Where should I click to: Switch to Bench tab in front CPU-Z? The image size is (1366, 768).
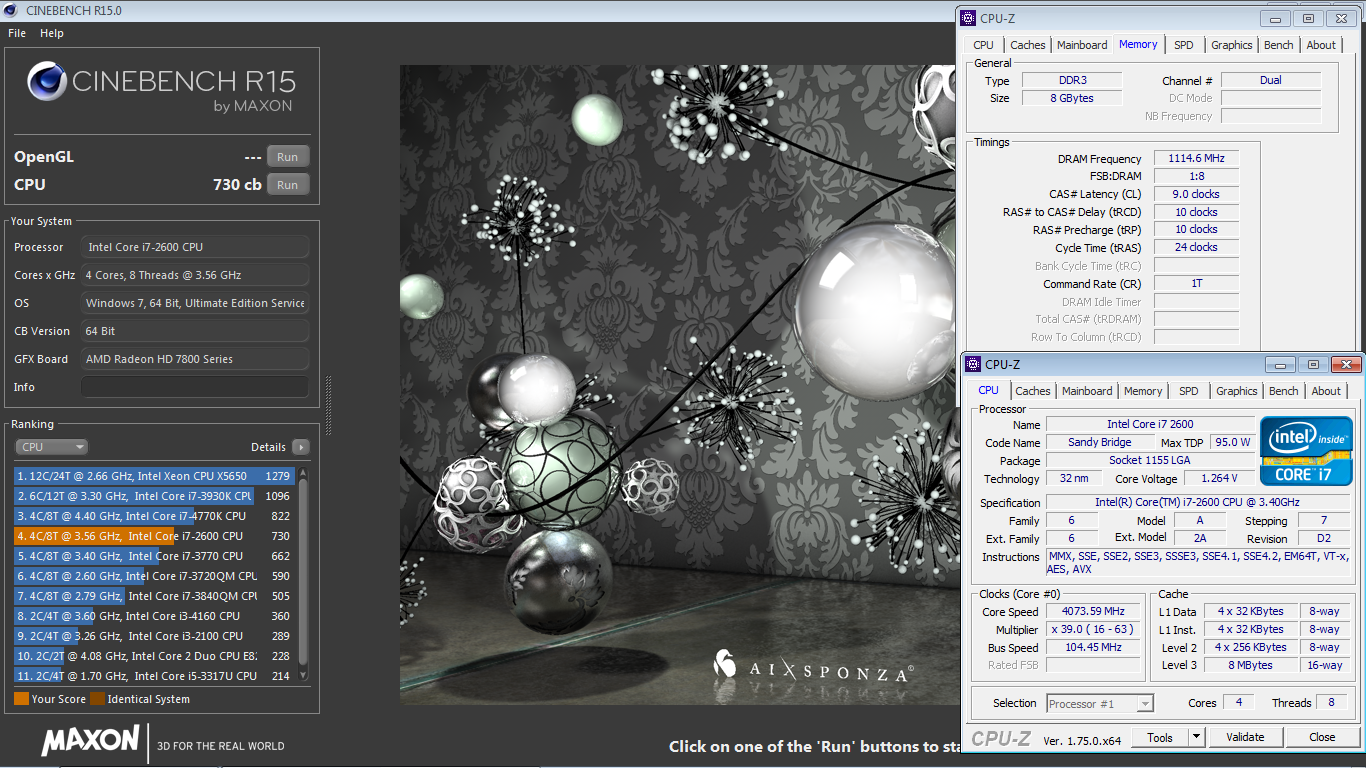coord(1284,391)
